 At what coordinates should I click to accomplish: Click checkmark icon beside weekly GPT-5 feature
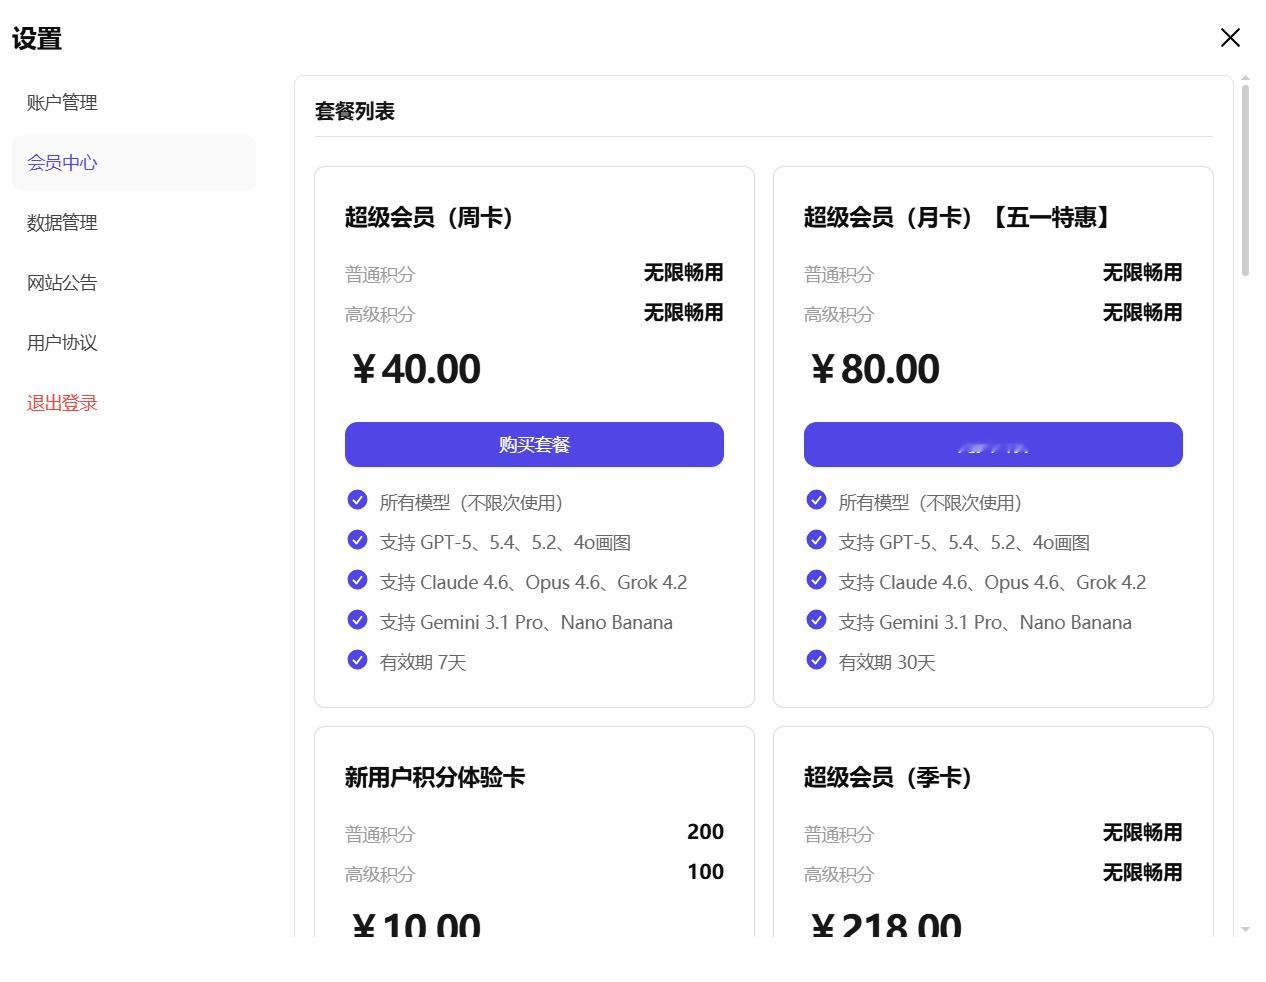click(x=357, y=540)
